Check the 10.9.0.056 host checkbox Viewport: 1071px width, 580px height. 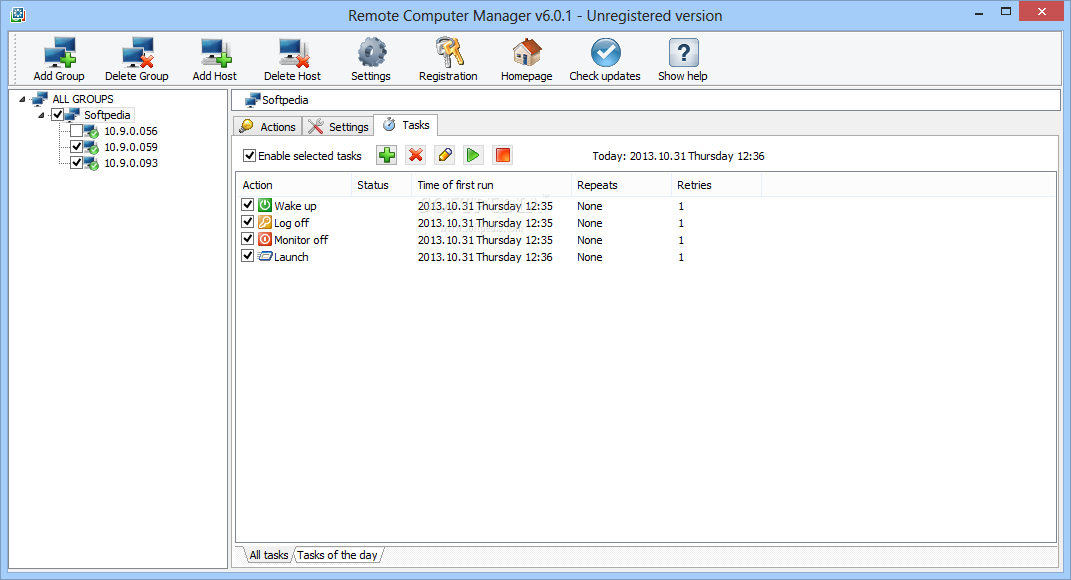(x=76, y=130)
